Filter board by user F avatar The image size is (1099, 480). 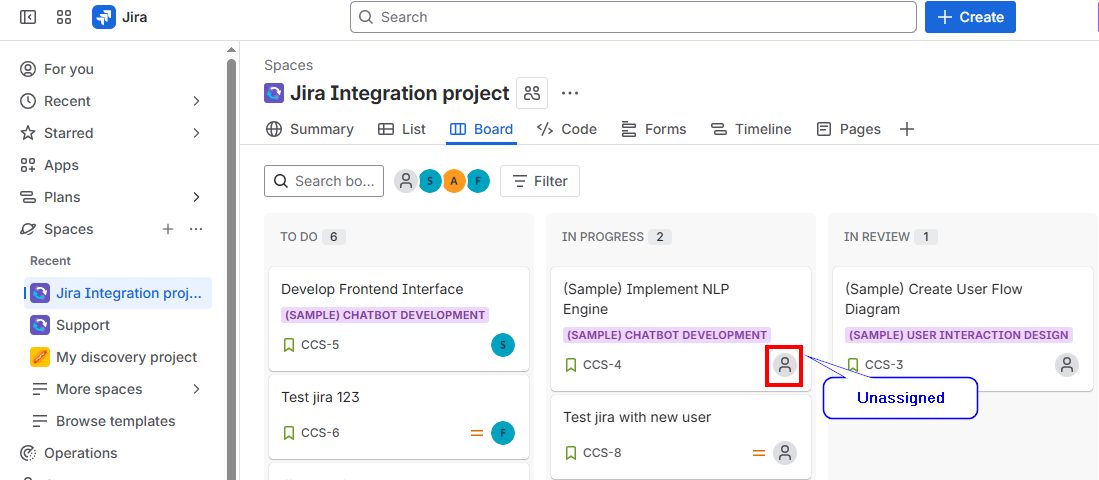[478, 181]
